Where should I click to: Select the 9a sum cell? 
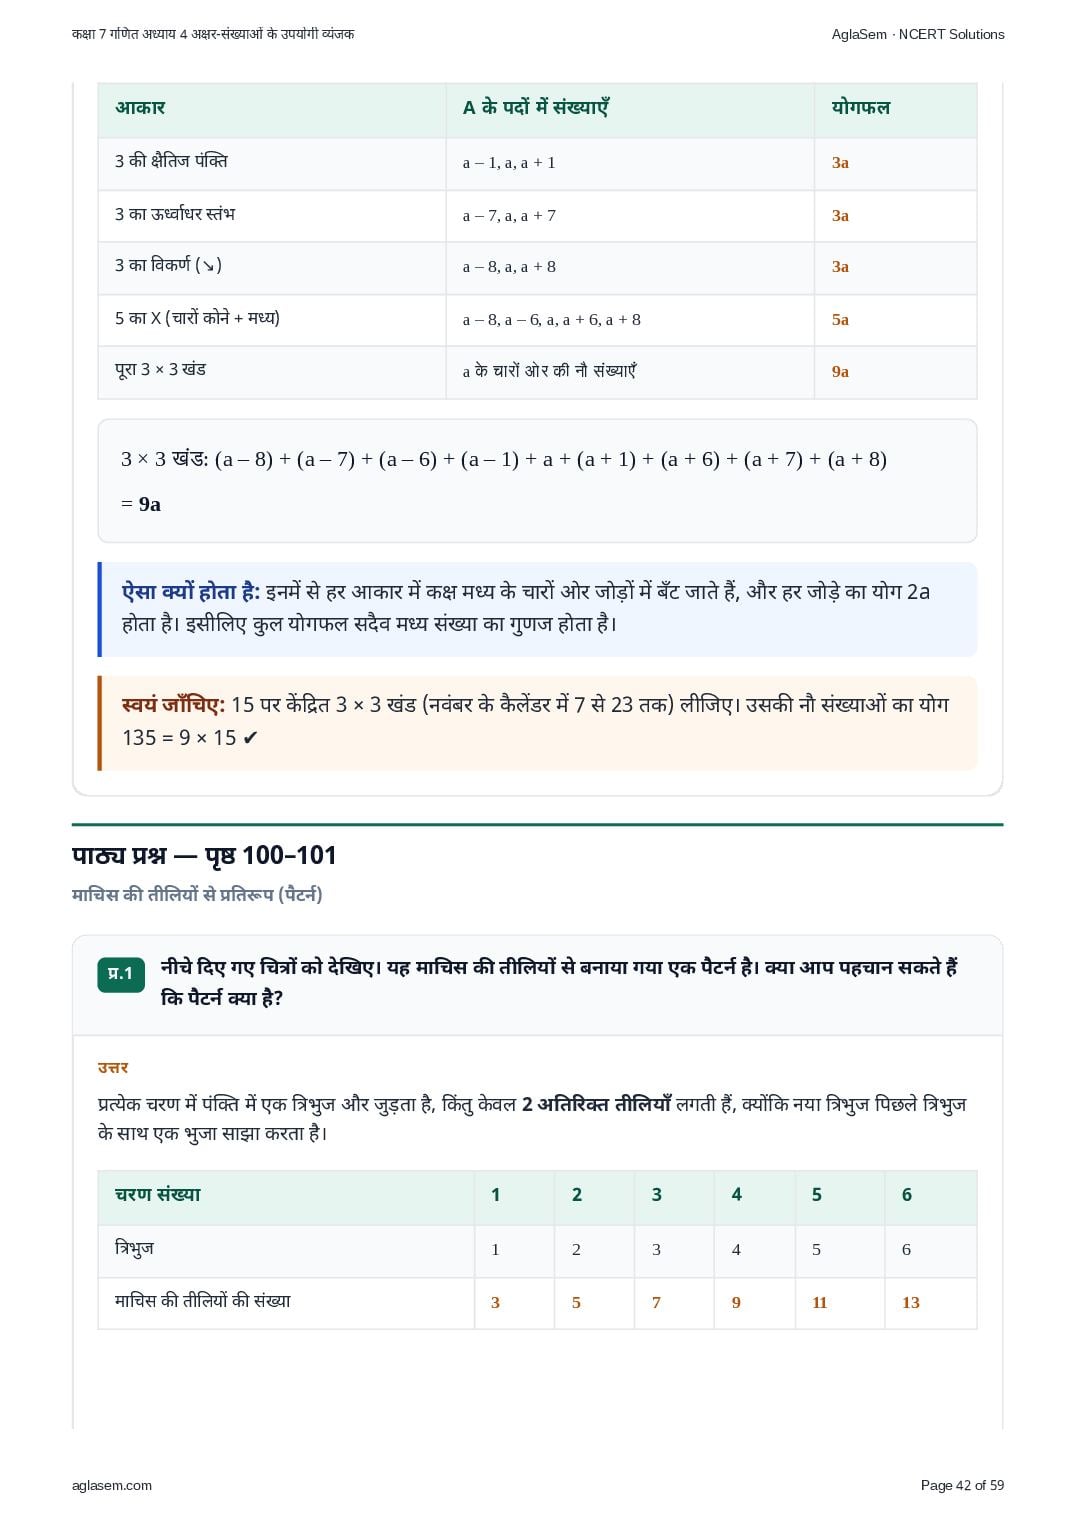pos(840,372)
